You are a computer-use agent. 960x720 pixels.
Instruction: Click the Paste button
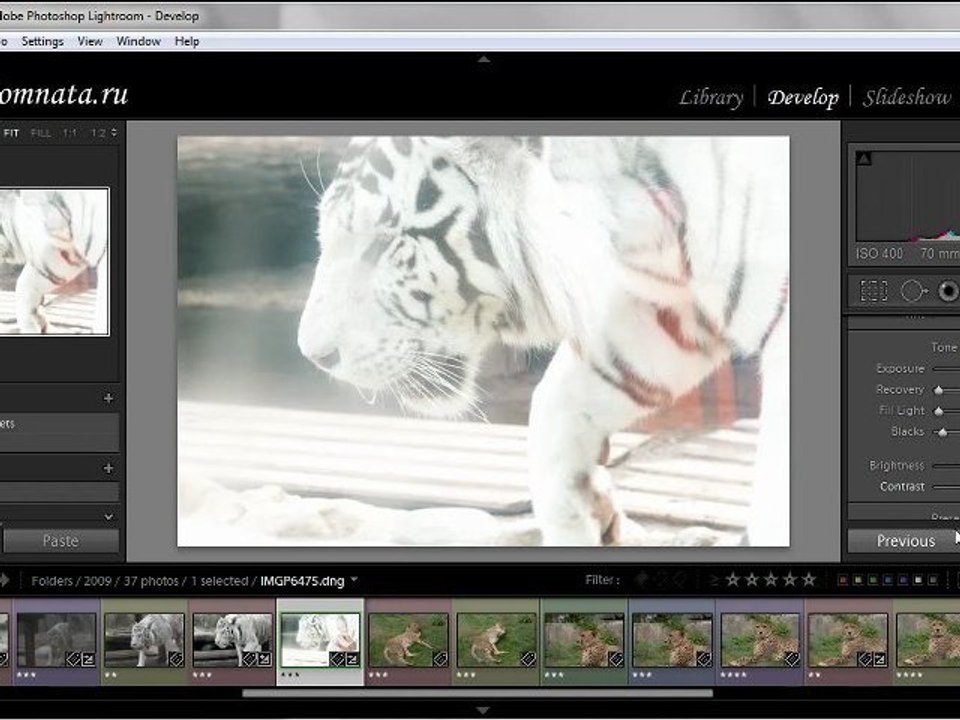(60, 541)
